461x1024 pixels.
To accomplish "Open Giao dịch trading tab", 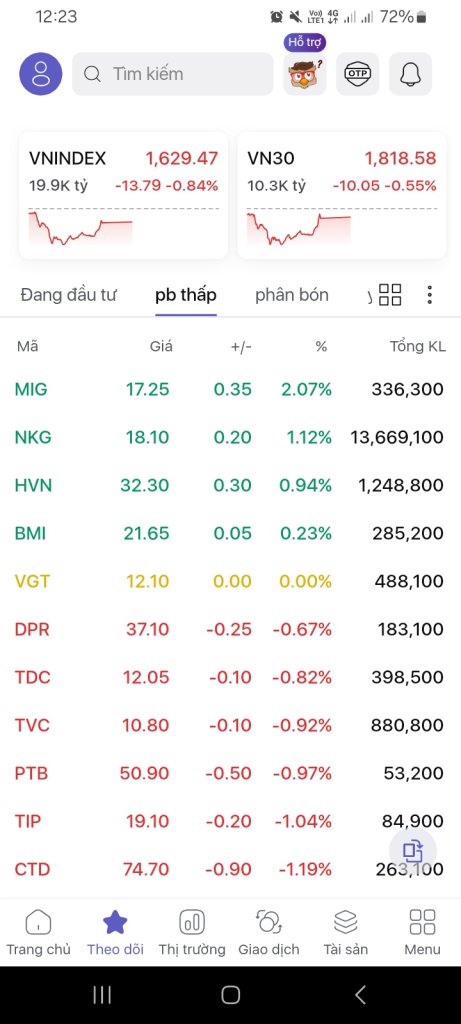I will pos(268,933).
